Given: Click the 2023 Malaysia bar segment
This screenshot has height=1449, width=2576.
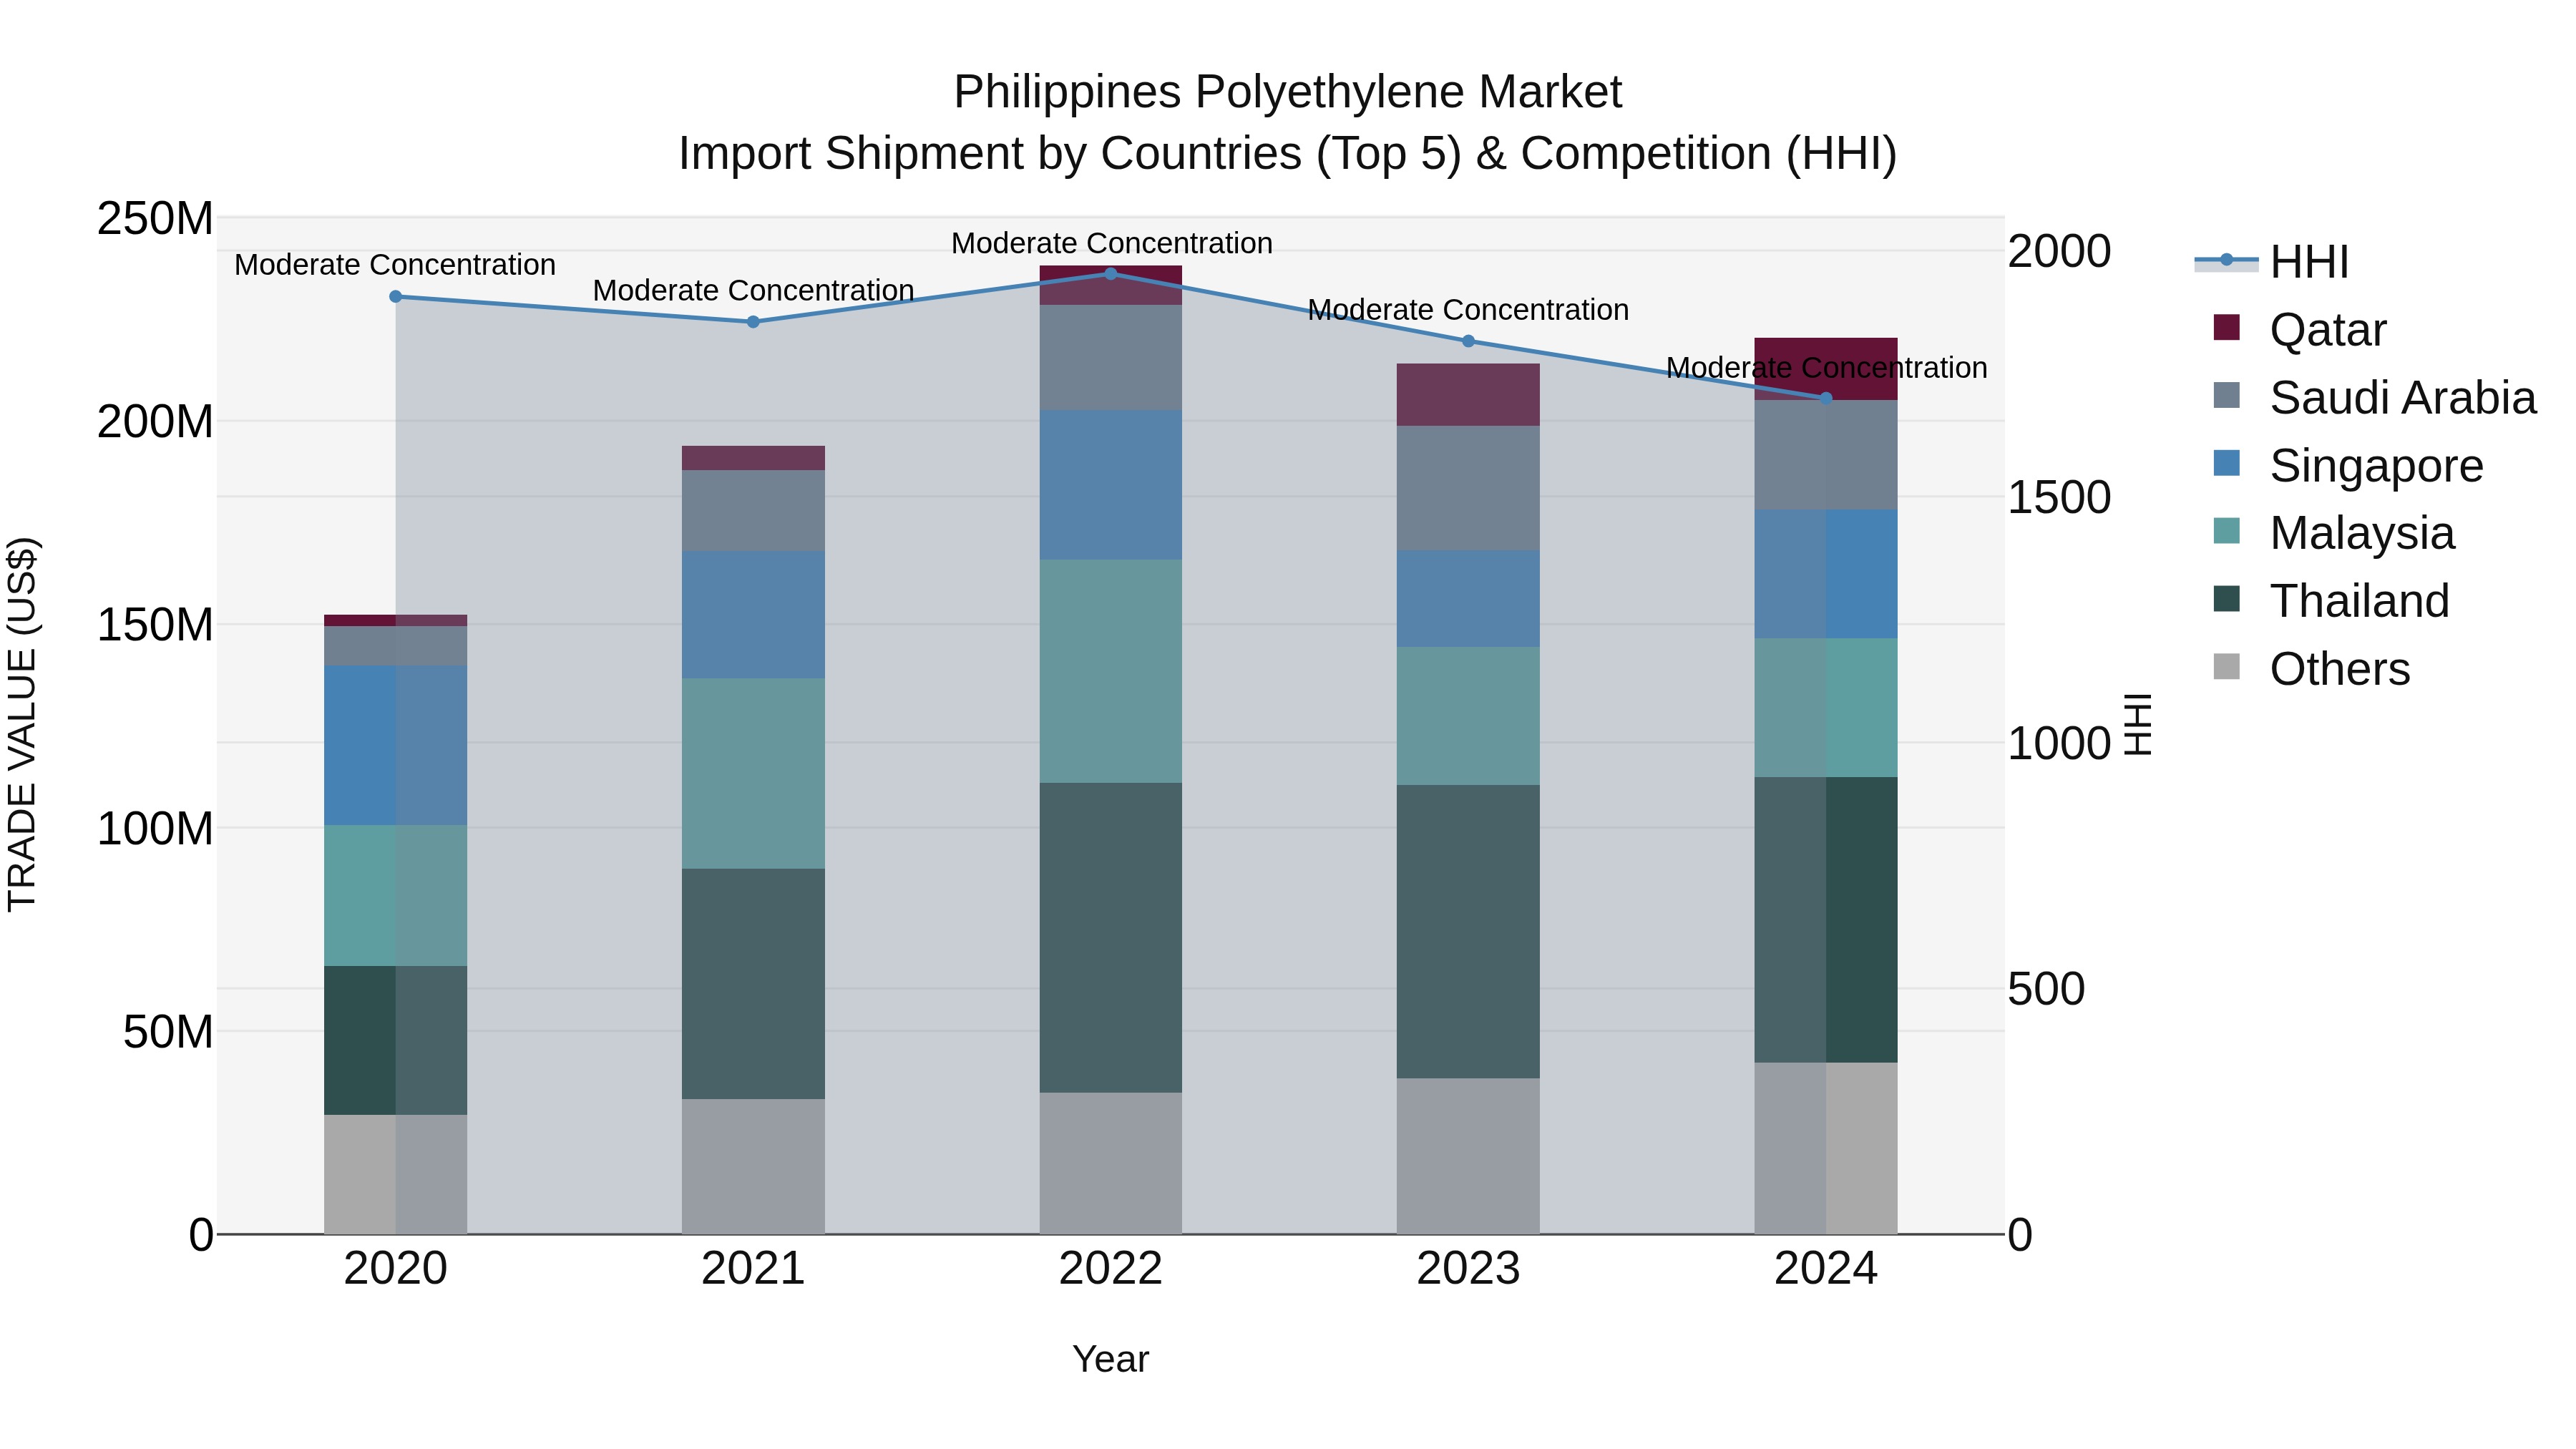Looking at the screenshot, I should tap(1468, 716).
